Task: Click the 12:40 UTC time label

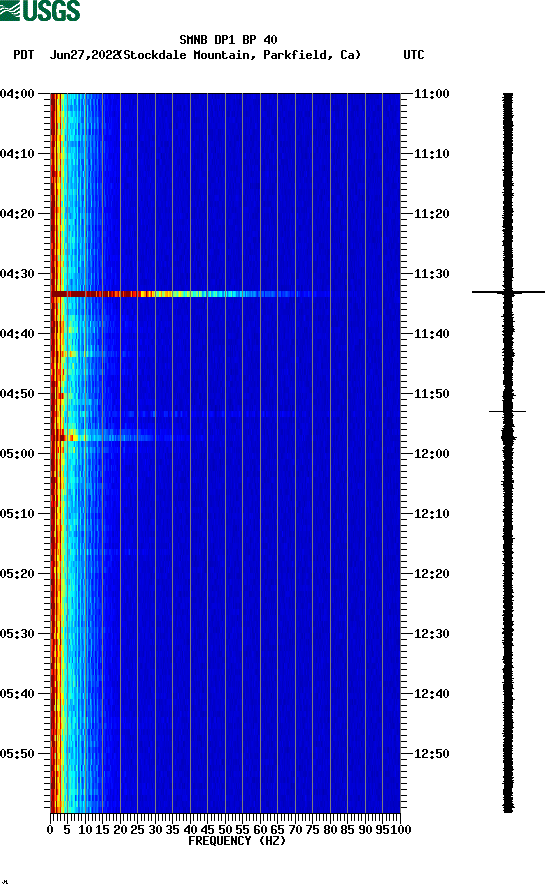Action: (432, 694)
